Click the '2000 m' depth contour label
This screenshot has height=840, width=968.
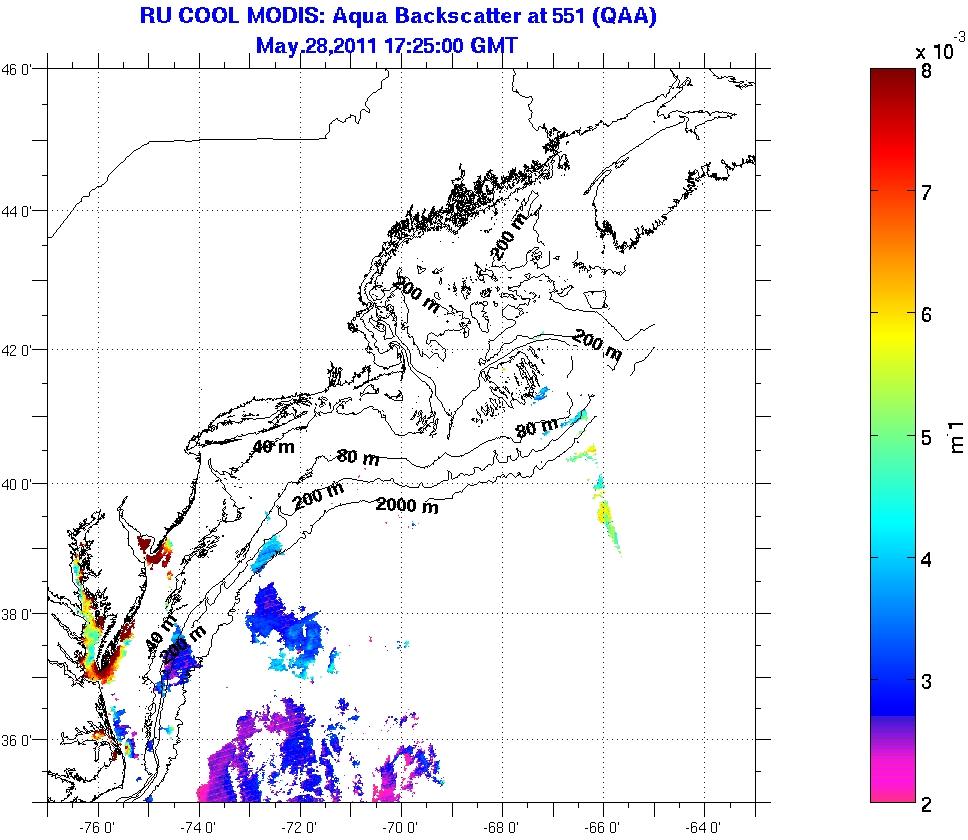click(x=407, y=505)
